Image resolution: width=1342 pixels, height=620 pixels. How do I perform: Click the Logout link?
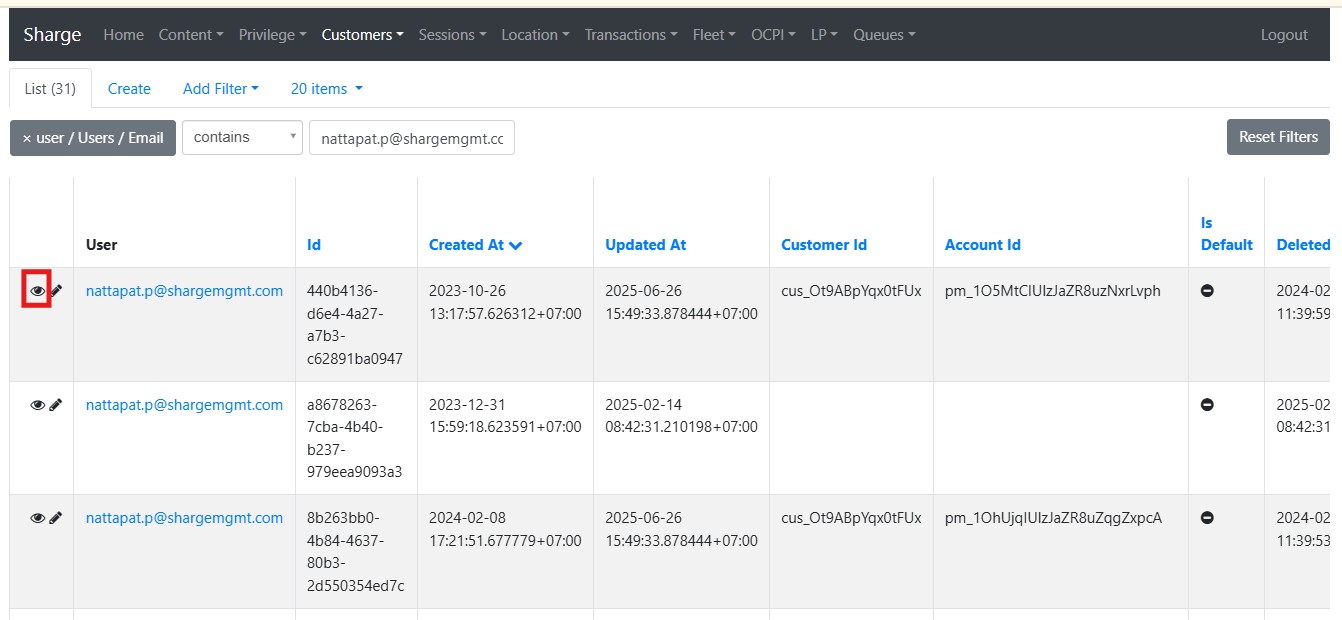coord(1284,35)
